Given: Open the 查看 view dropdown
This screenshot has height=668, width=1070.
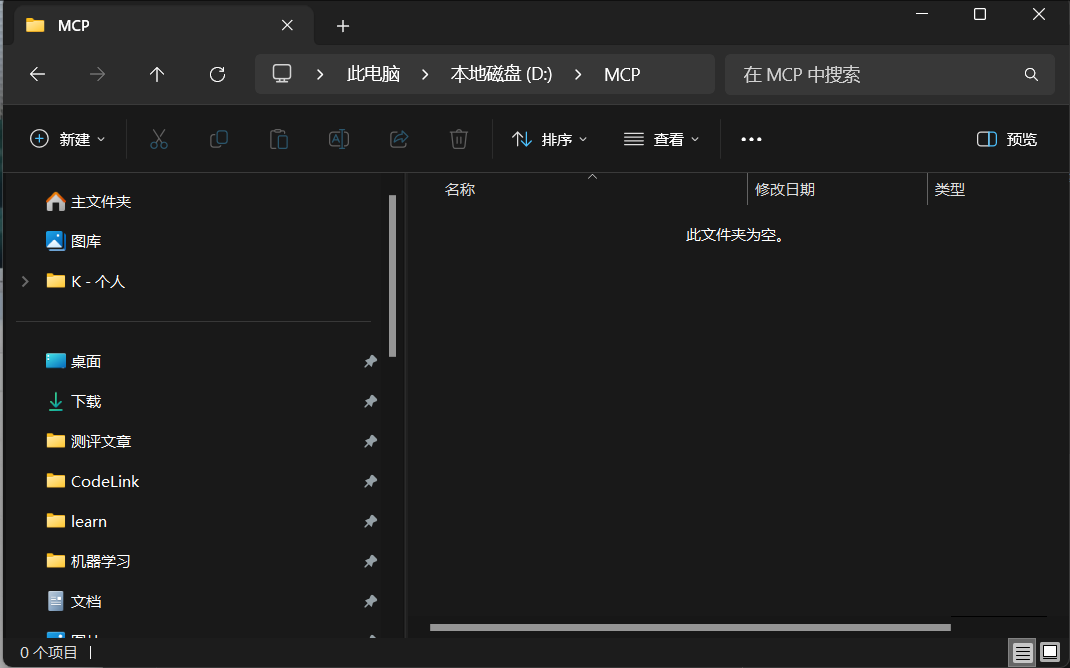Looking at the screenshot, I should click(x=661, y=139).
